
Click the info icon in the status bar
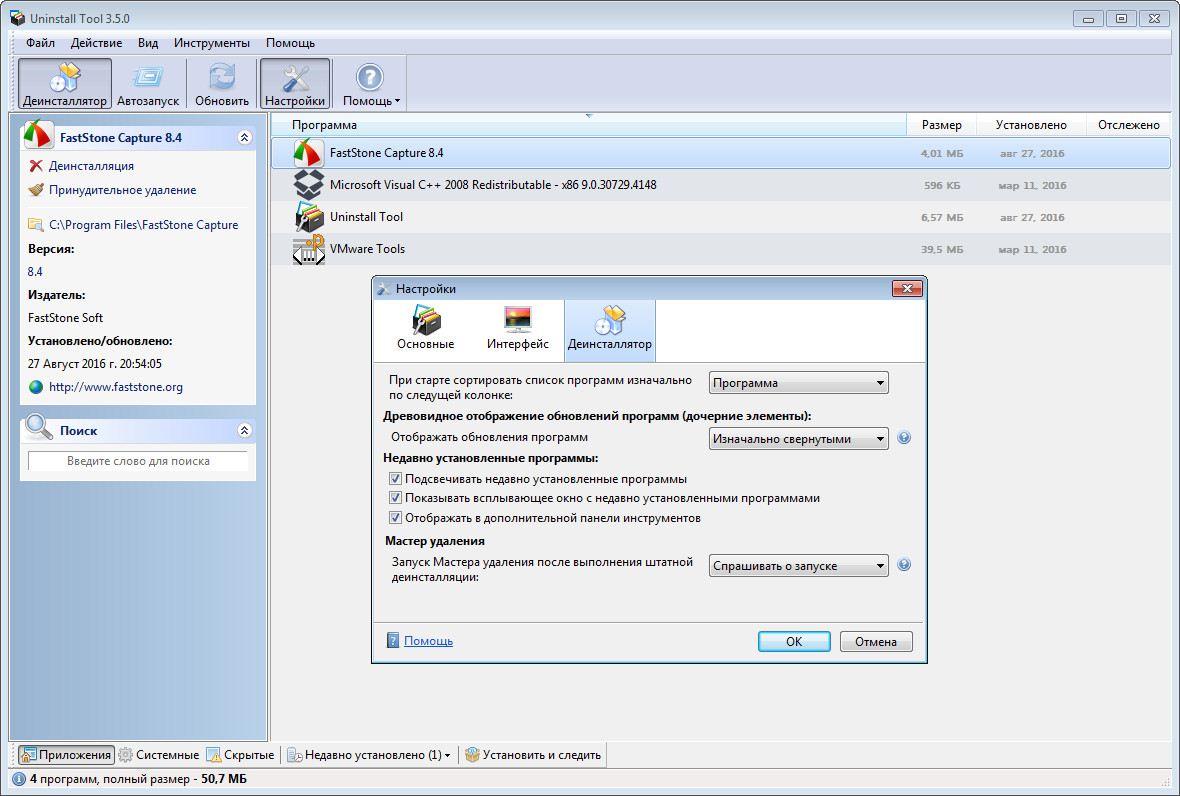tap(19, 779)
